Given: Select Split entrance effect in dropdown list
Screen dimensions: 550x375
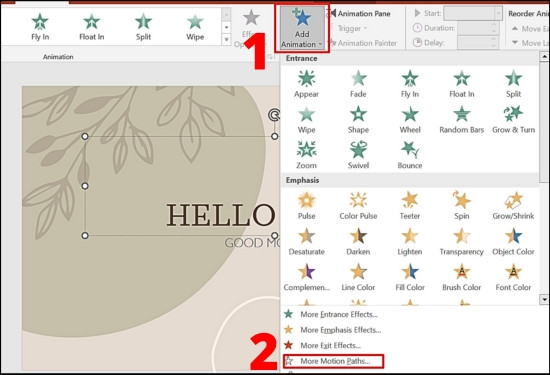Looking at the screenshot, I should coord(514,84).
